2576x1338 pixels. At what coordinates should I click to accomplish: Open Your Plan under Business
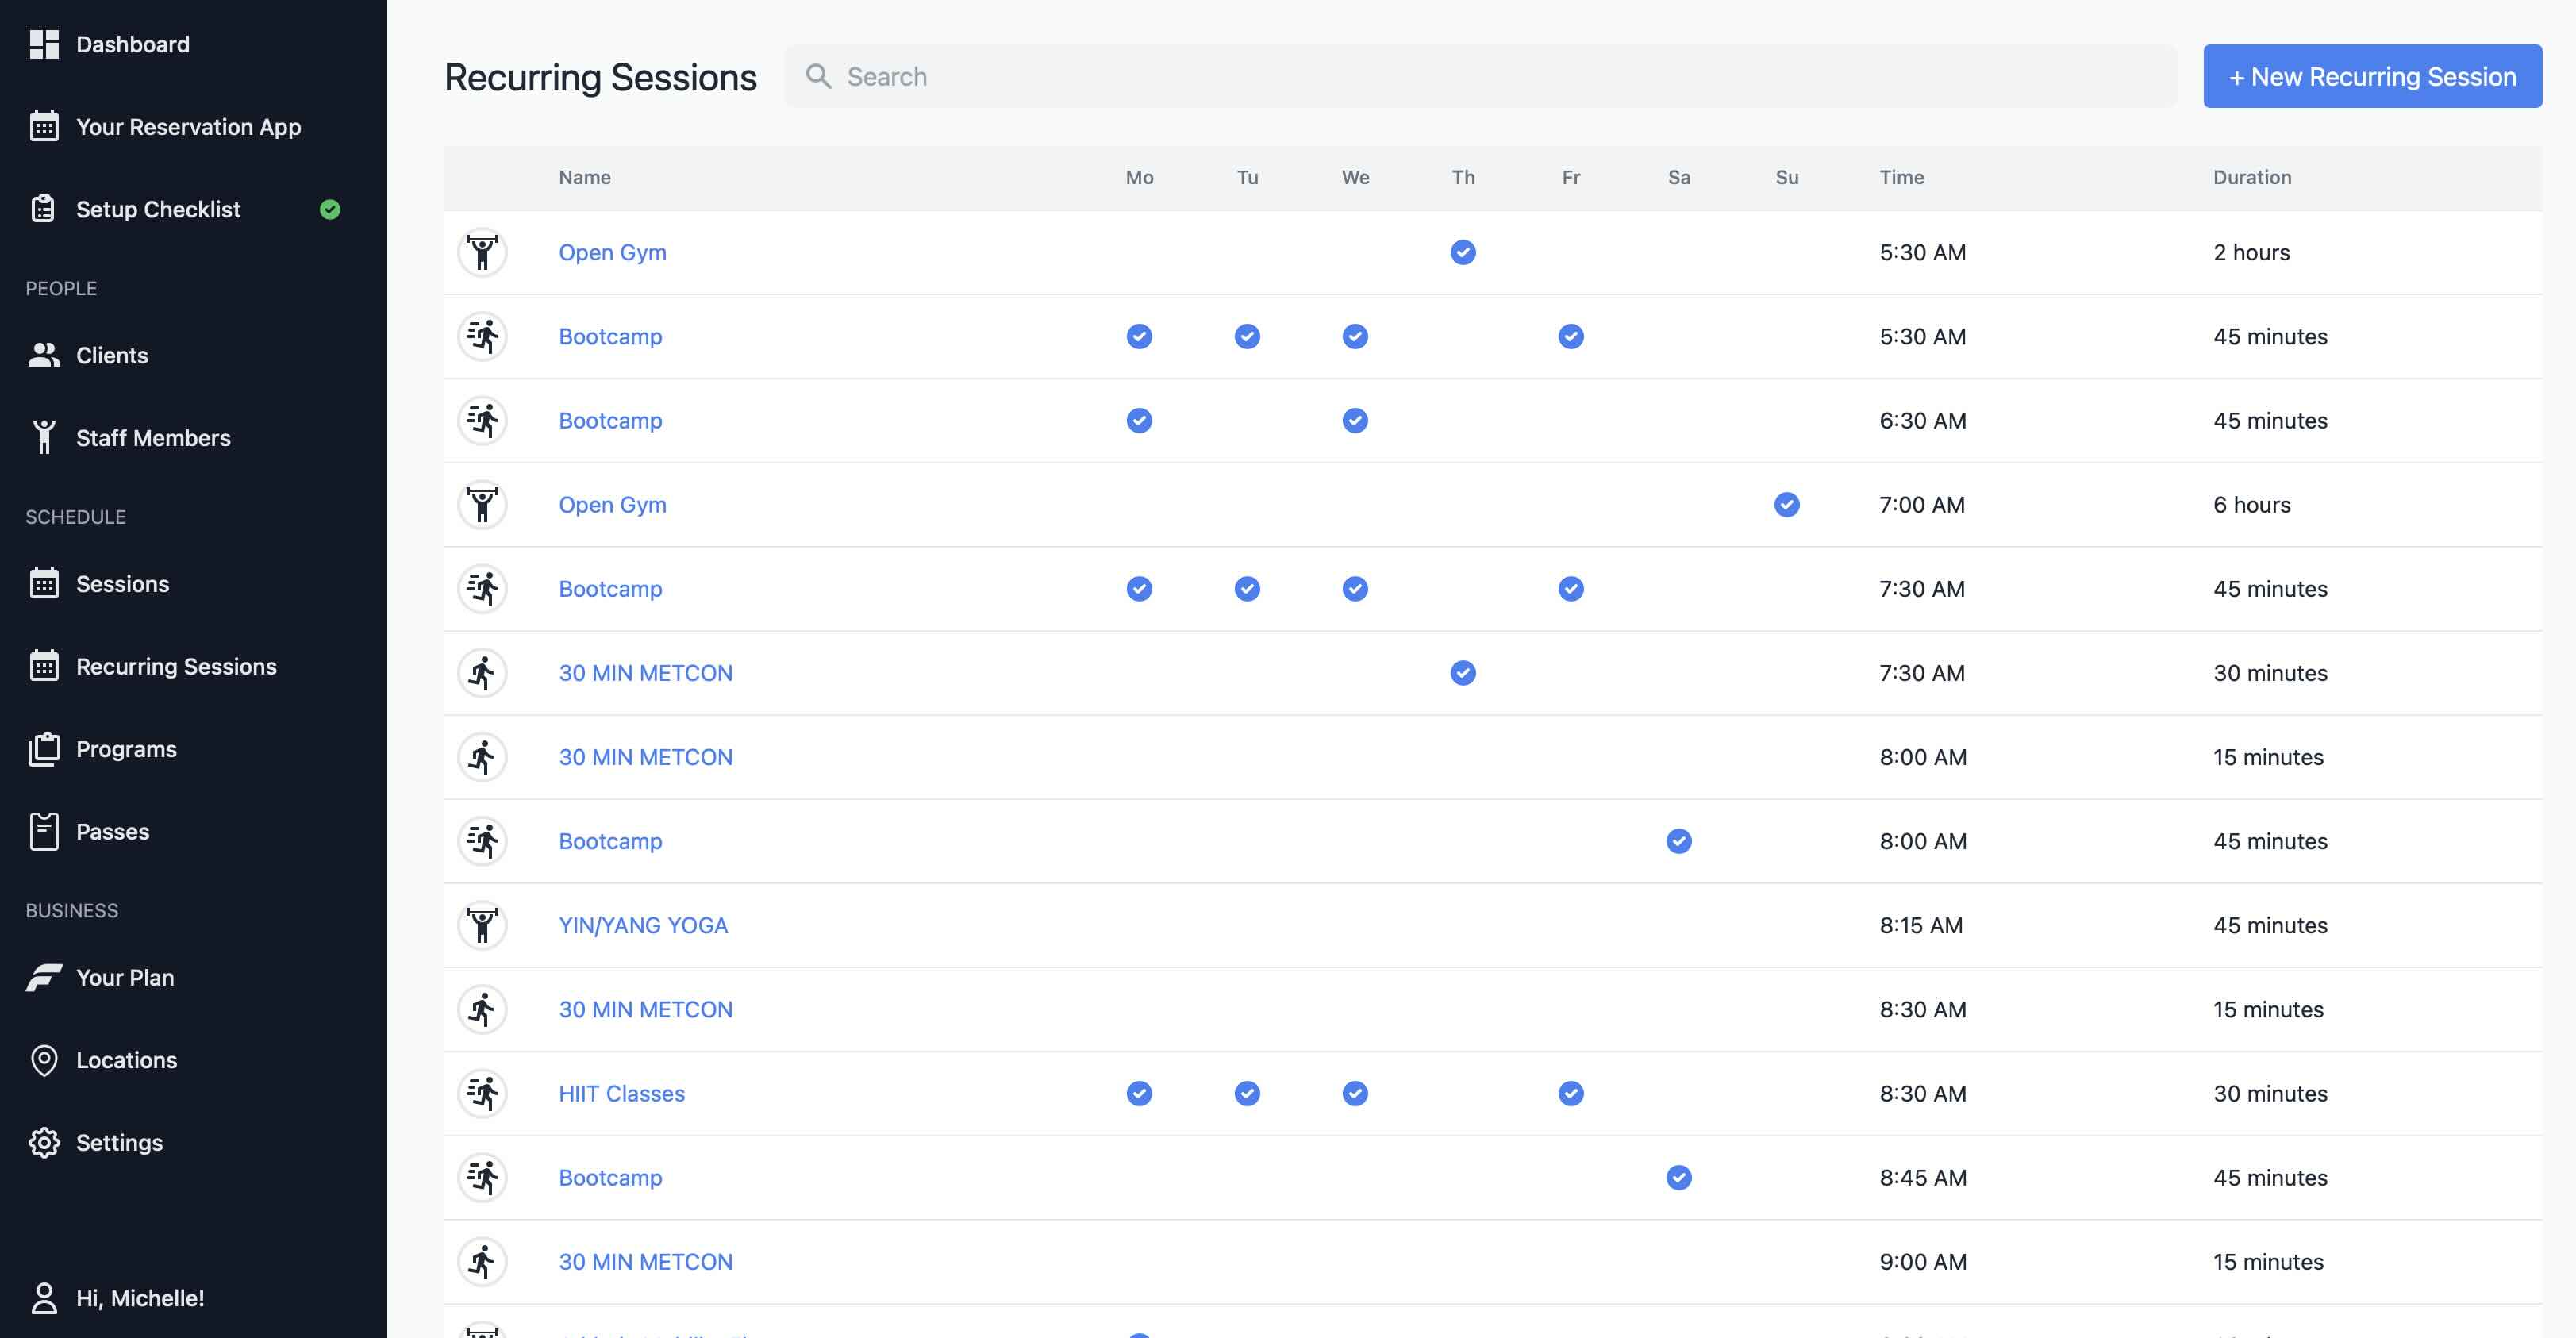coord(125,978)
